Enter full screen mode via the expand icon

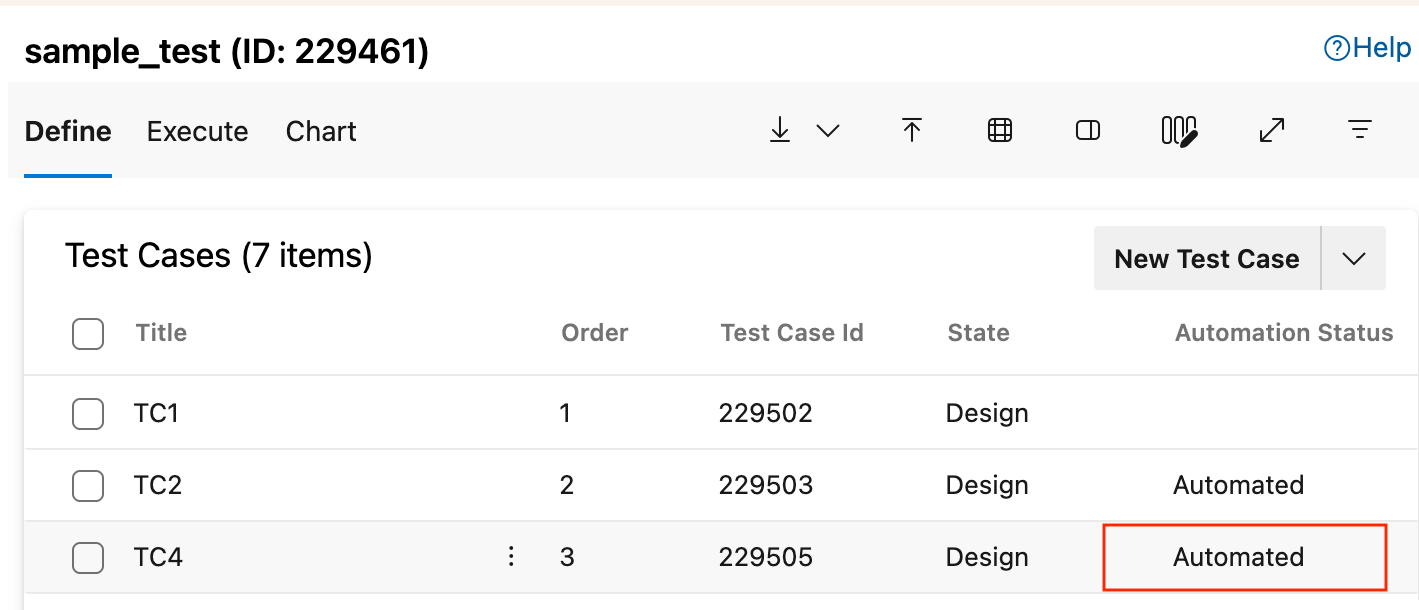point(1271,130)
